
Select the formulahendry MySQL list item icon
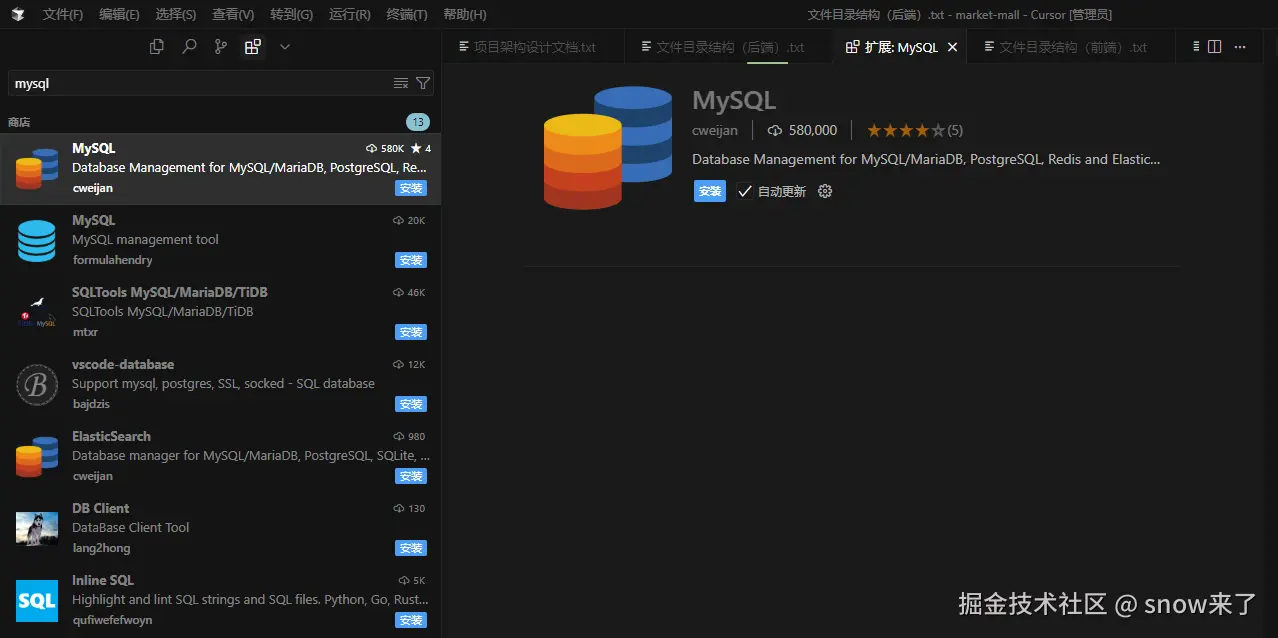coord(37,241)
